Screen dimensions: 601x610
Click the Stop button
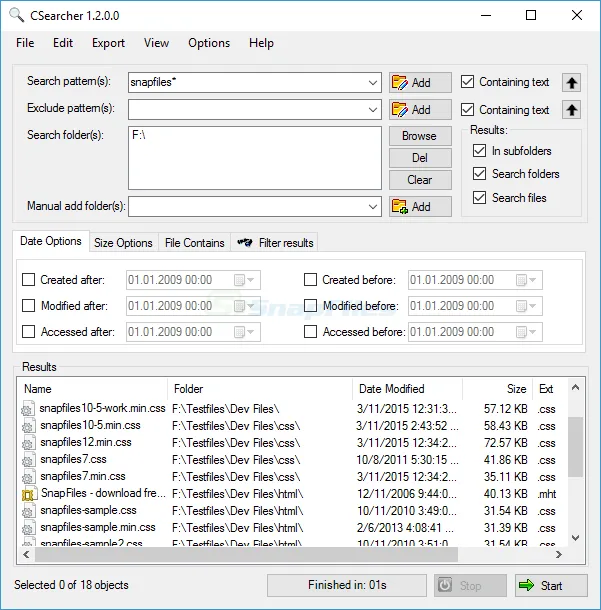(x=470, y=585)
